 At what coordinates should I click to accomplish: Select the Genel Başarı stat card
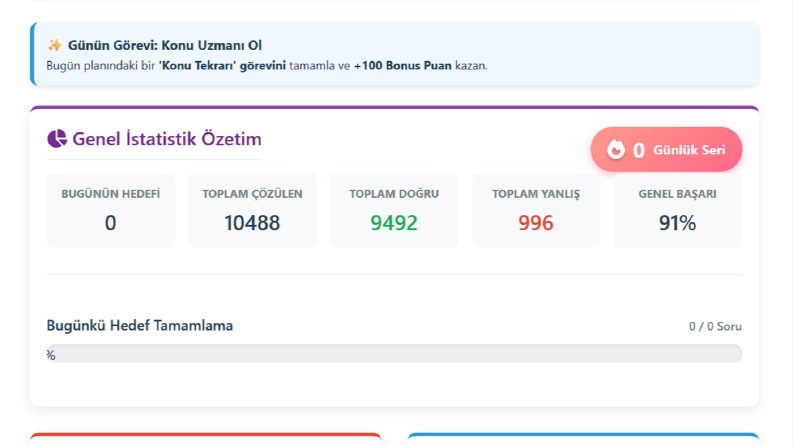[678, 210]
